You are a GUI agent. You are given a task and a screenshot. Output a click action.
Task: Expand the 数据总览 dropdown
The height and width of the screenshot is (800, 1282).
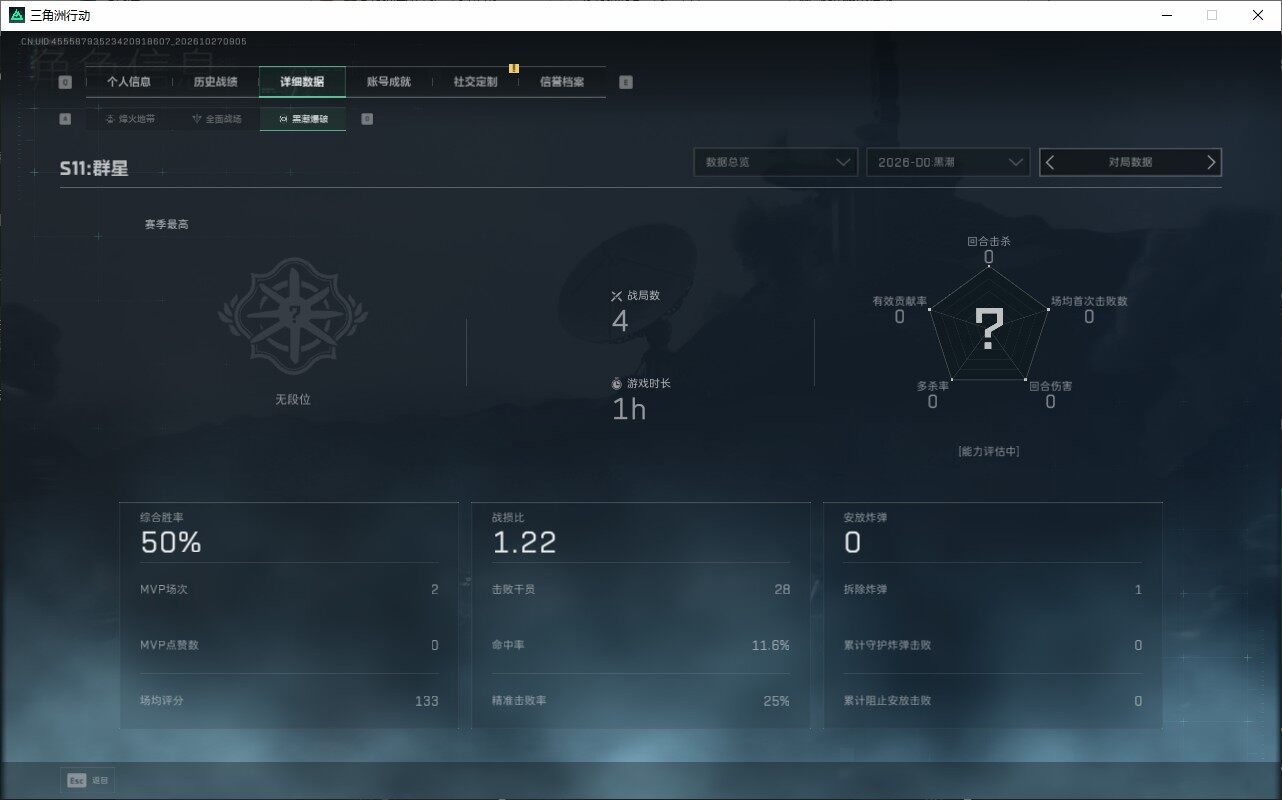776,162
